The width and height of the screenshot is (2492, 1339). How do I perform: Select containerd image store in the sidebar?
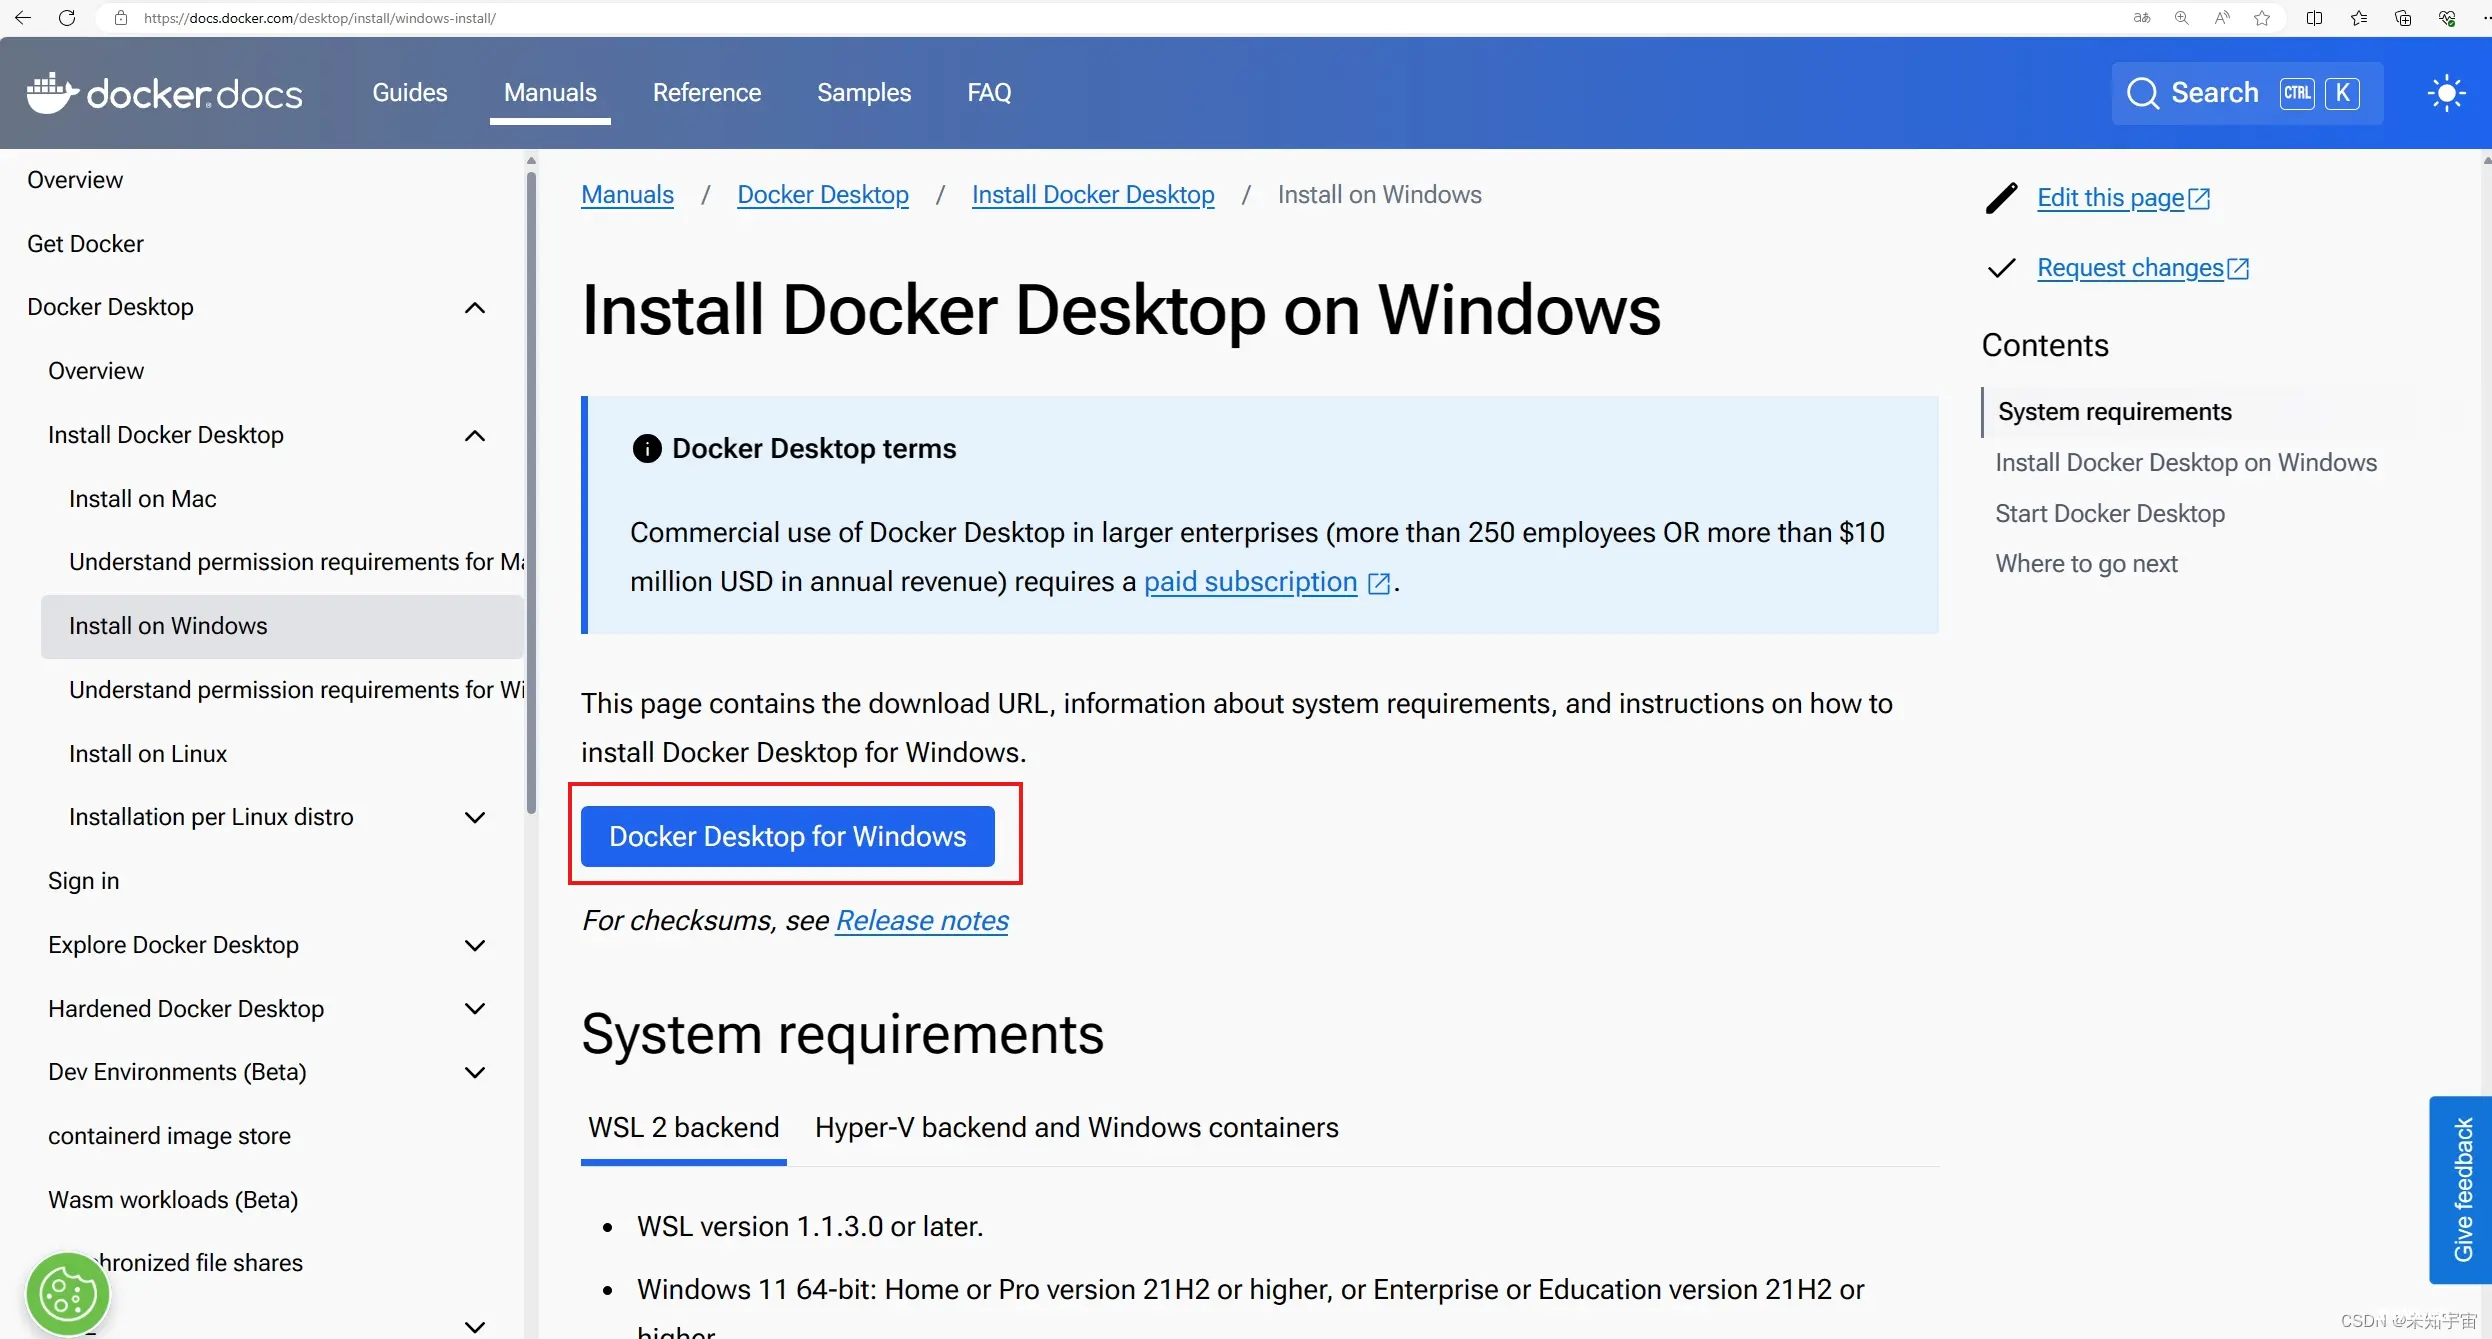(169, 1136)
